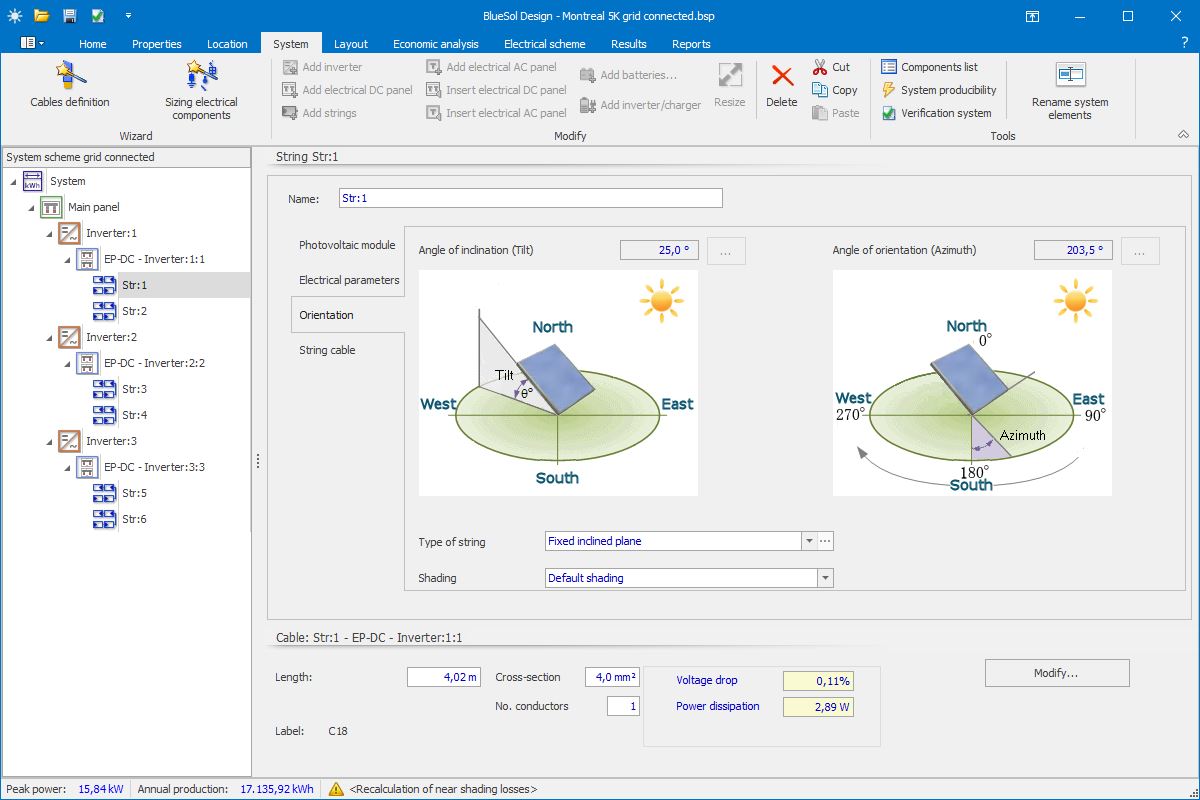This screenshot has height=800, width=1200.
Task: Cut the selected element with the scissors
Action: tap(830, 67)
